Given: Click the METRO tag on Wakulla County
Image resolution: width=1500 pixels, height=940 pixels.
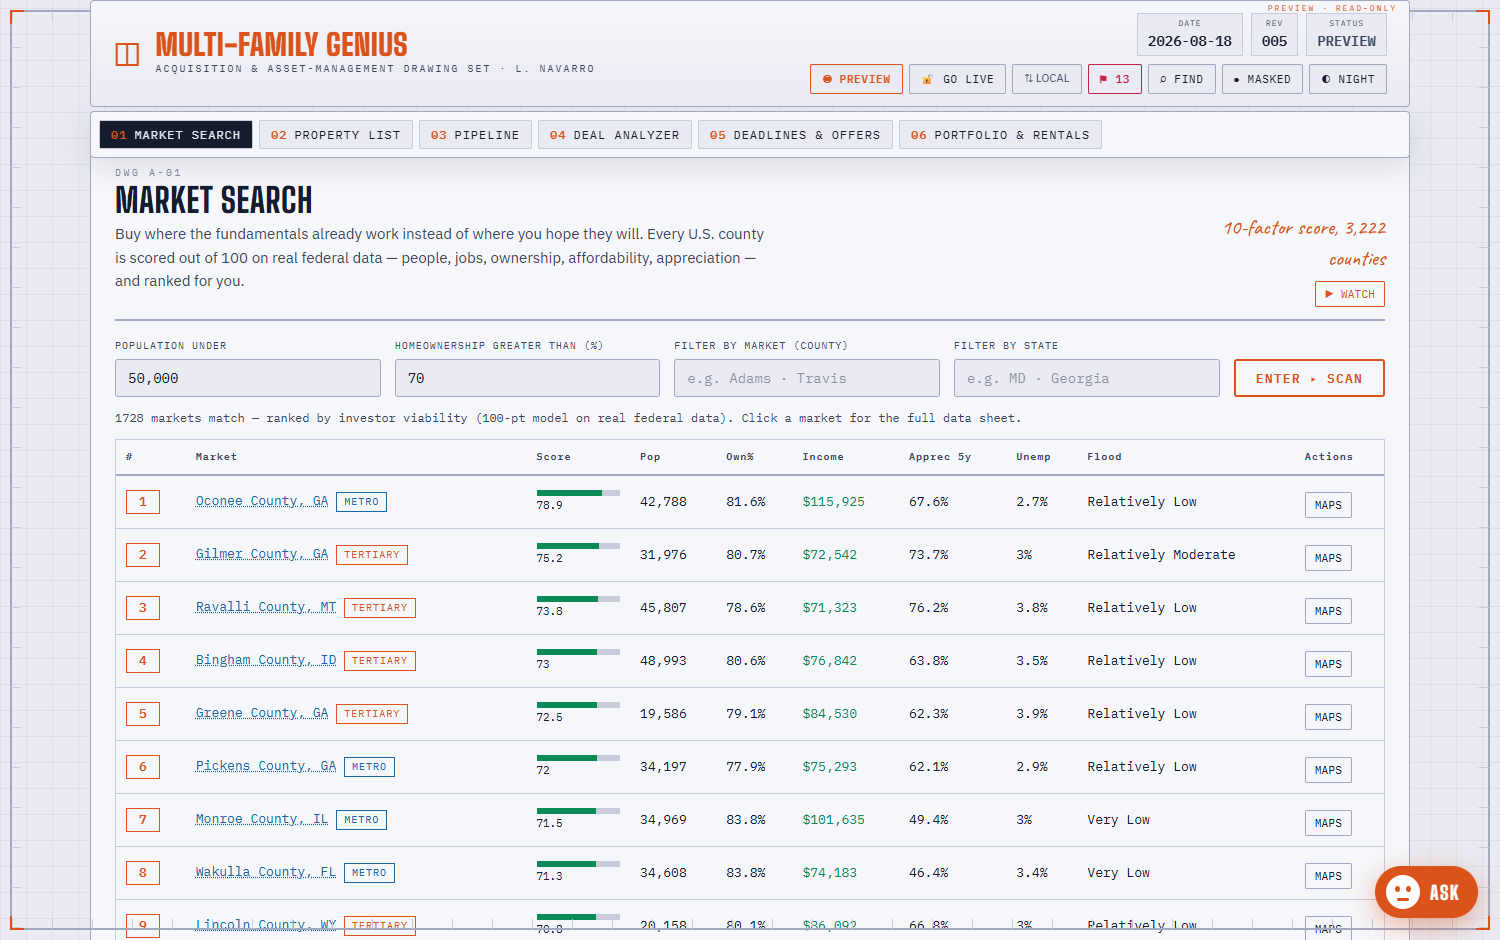Looking at the screenshot, I should [x=369, y=873].
